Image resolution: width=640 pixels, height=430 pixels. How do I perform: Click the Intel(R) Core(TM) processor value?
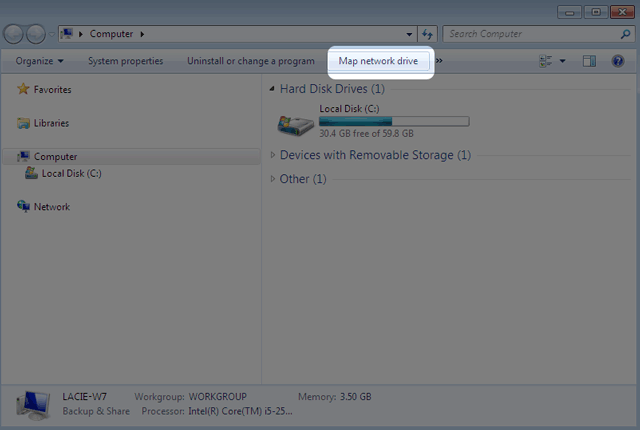click(x=240, y=411)
